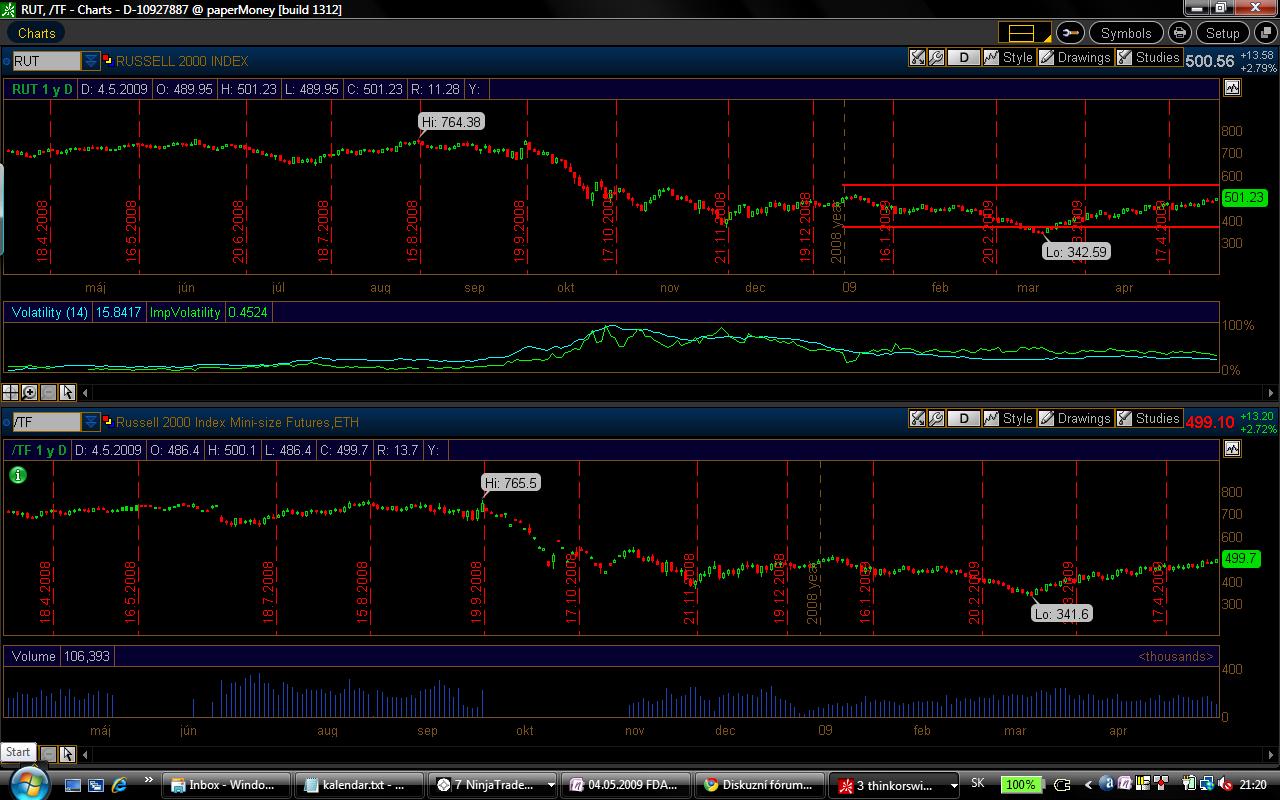This screenshot has width=1280, height=800.
Task: Click the D timeframe button in /TF chart
Action: point(964,419)
